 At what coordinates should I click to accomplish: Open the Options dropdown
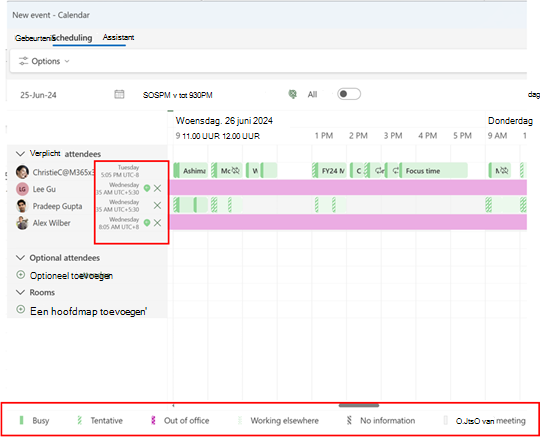[x=44, y=61]
